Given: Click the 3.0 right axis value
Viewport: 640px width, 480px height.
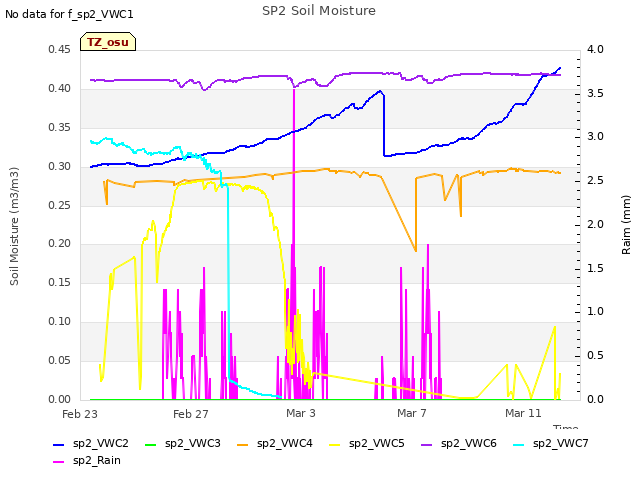Looking at the screenshot, I should click(595, 136).
